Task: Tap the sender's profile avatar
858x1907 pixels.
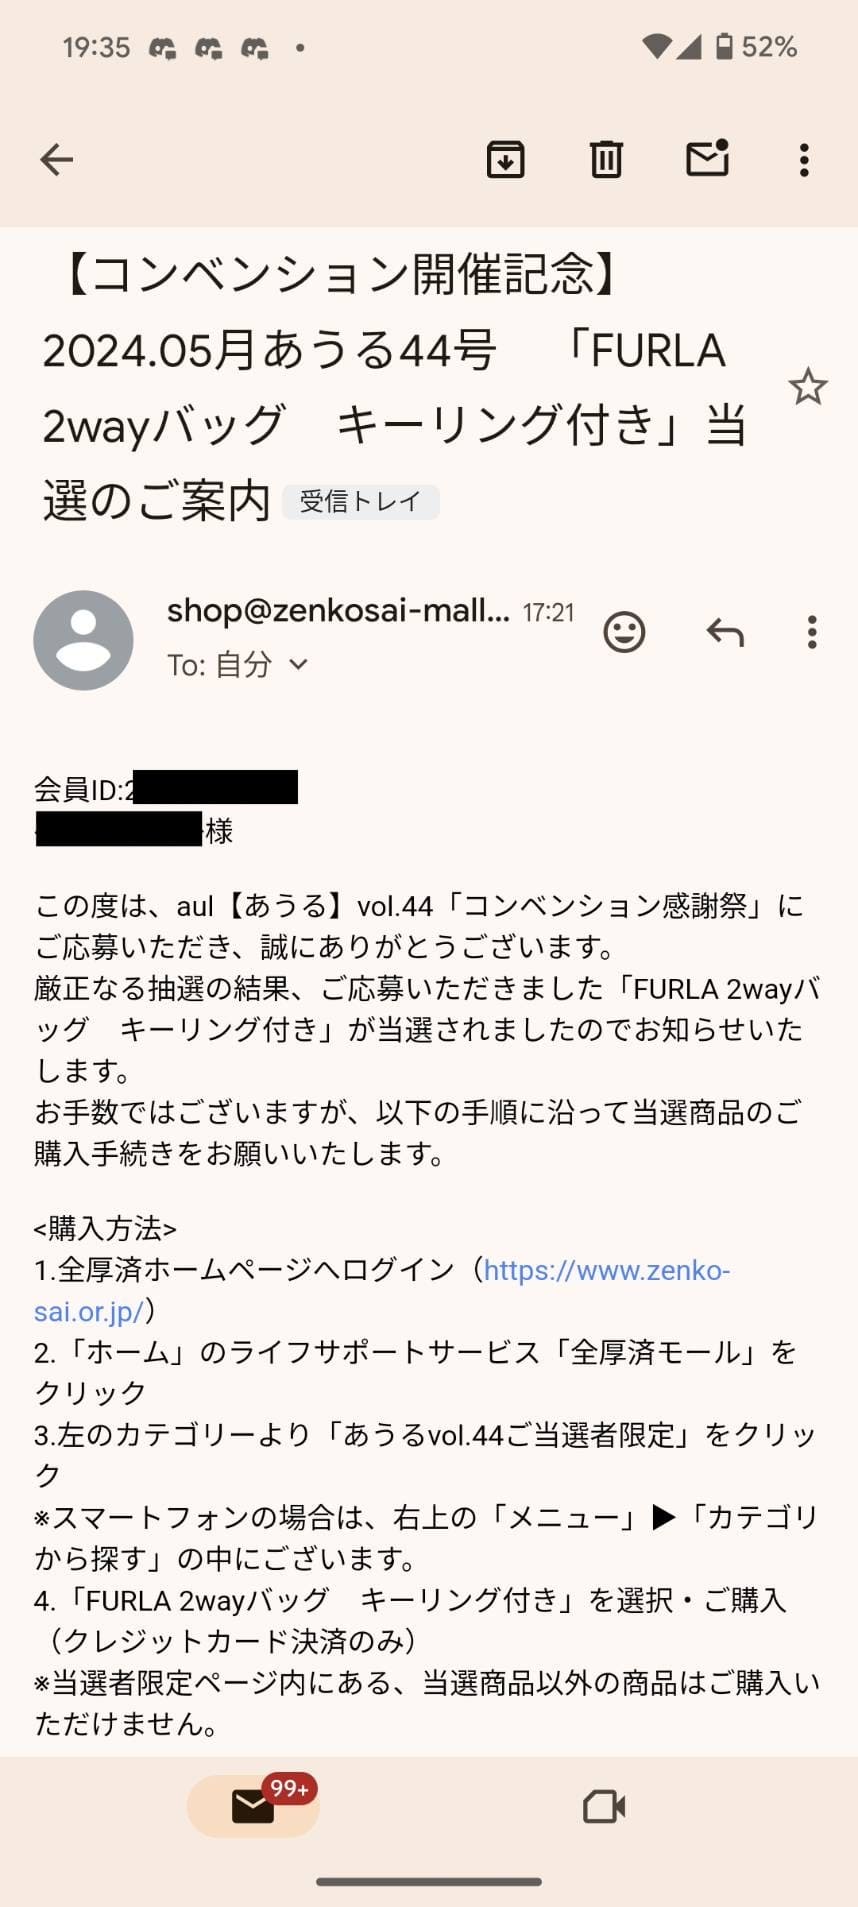Action: 83,640
